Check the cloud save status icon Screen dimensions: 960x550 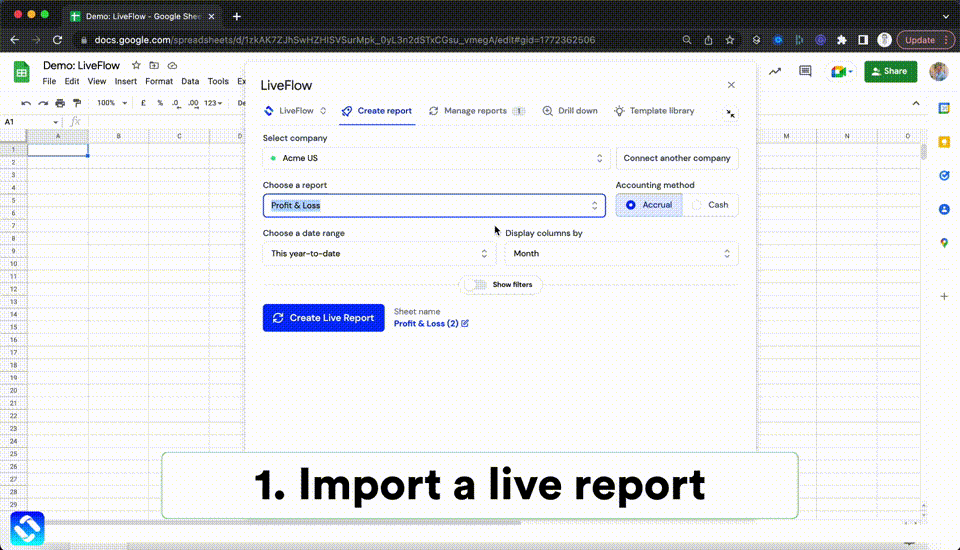click(172, 66)
